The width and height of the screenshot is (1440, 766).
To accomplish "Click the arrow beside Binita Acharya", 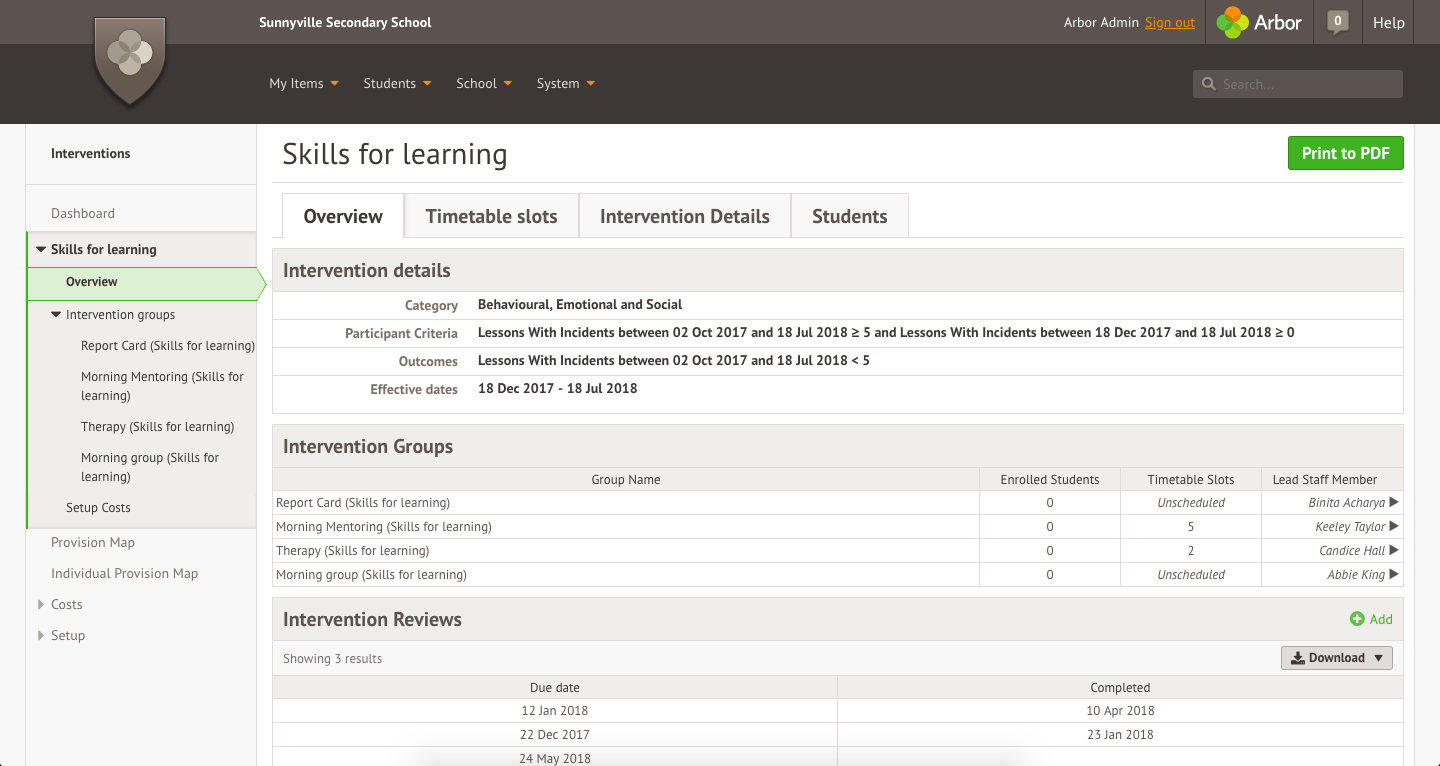I will click(x=1394, y=503).
